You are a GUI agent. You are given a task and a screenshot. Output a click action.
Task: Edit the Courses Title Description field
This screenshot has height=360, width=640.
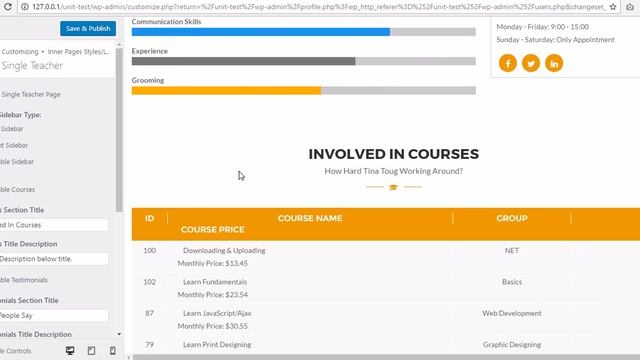(54, 259)
